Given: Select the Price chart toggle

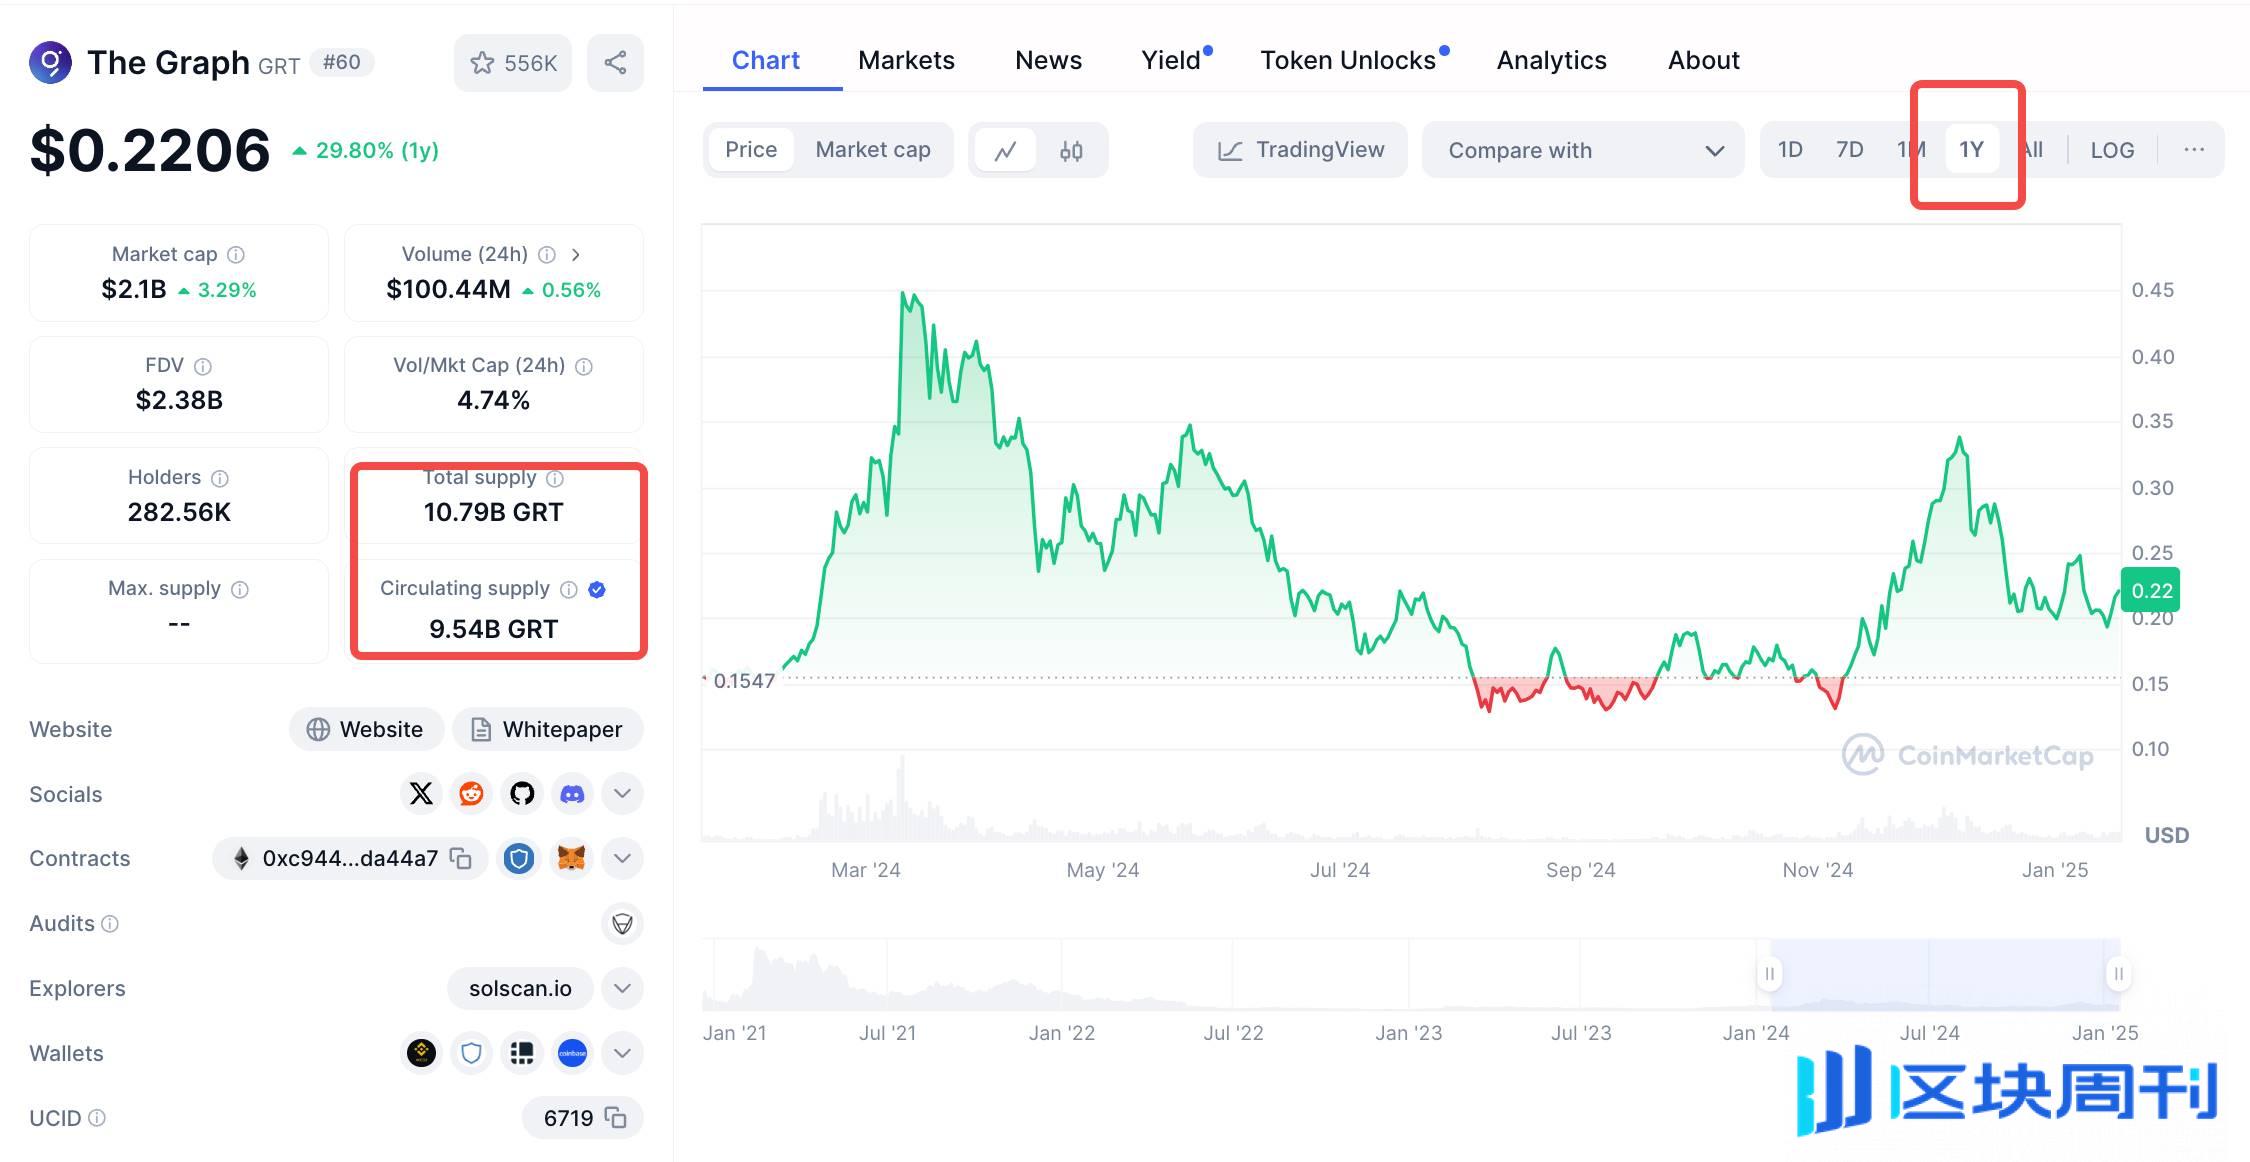Looking at the screenshot, I should pyautogui.click(x=751, y=150).
